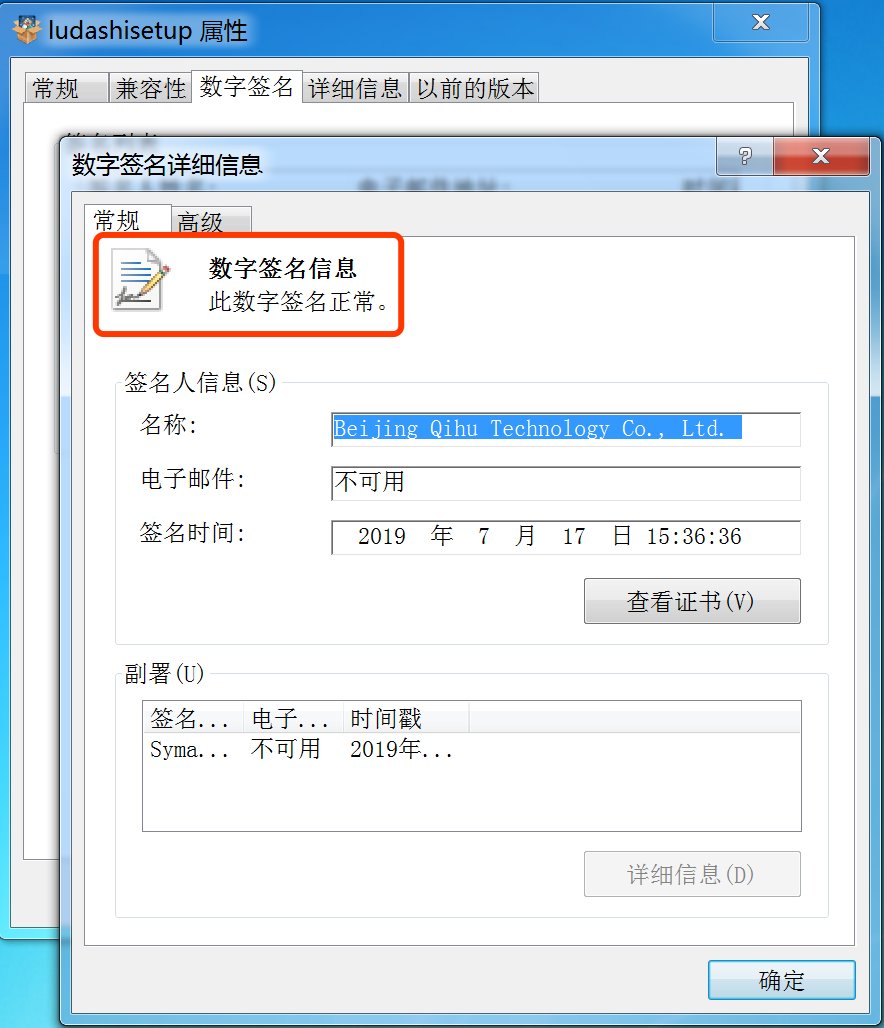The height and width of the screenshot is (1028, 884).
Task: Switch to 以前的版本 tab
Action: [x=475, y=88]
